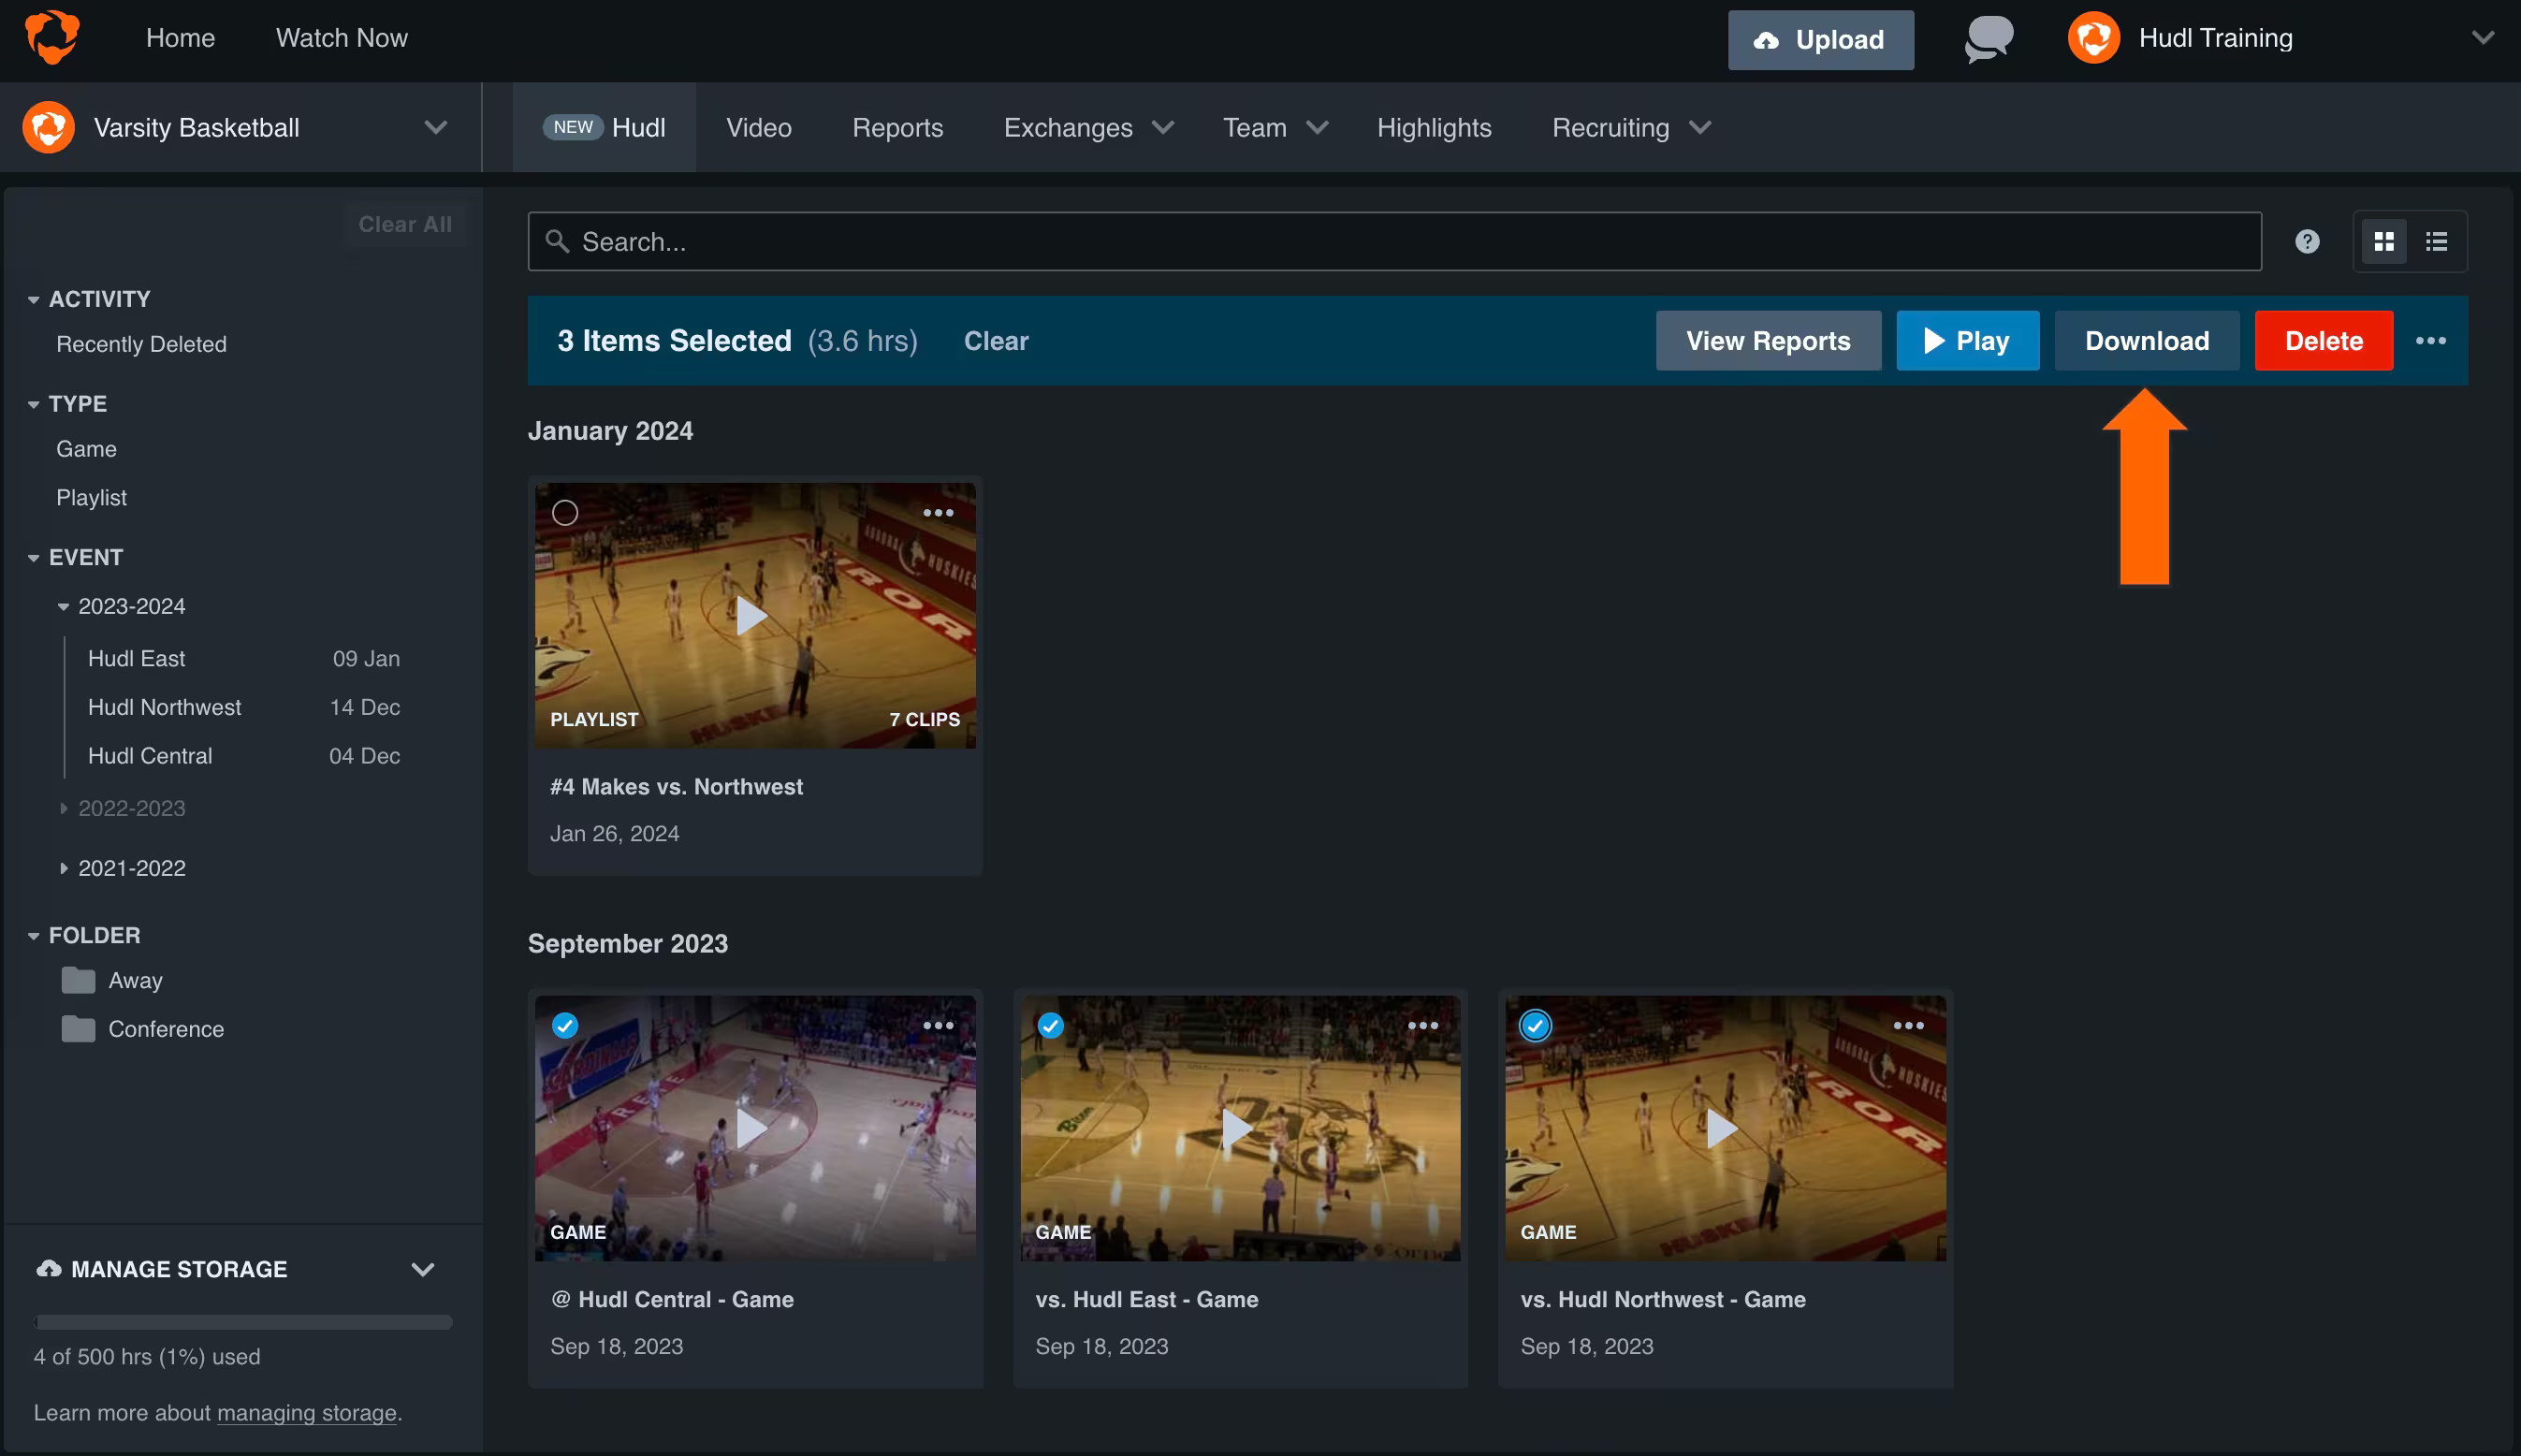
Task: Clear the current selection
Action: pos(995,341)
